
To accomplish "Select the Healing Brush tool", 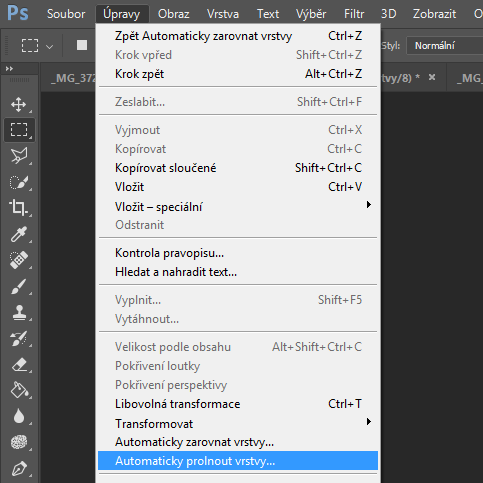I will pyautogui.click(x=19, y=260).
